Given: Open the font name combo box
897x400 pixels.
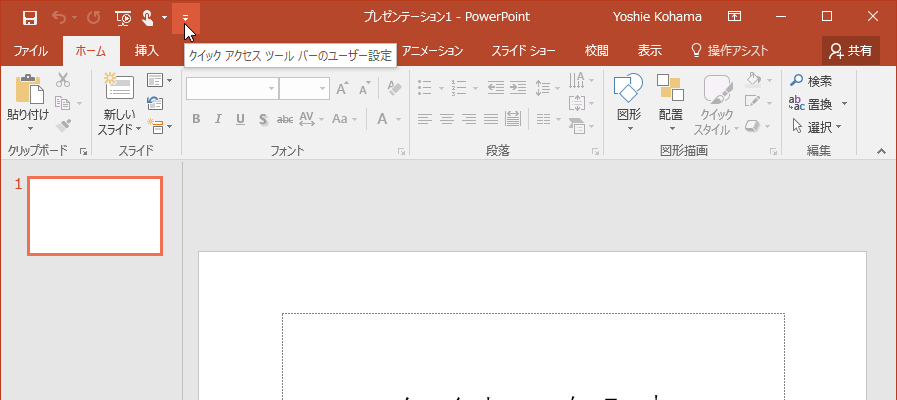Looking at the screenshot, I should pos(232,89).
